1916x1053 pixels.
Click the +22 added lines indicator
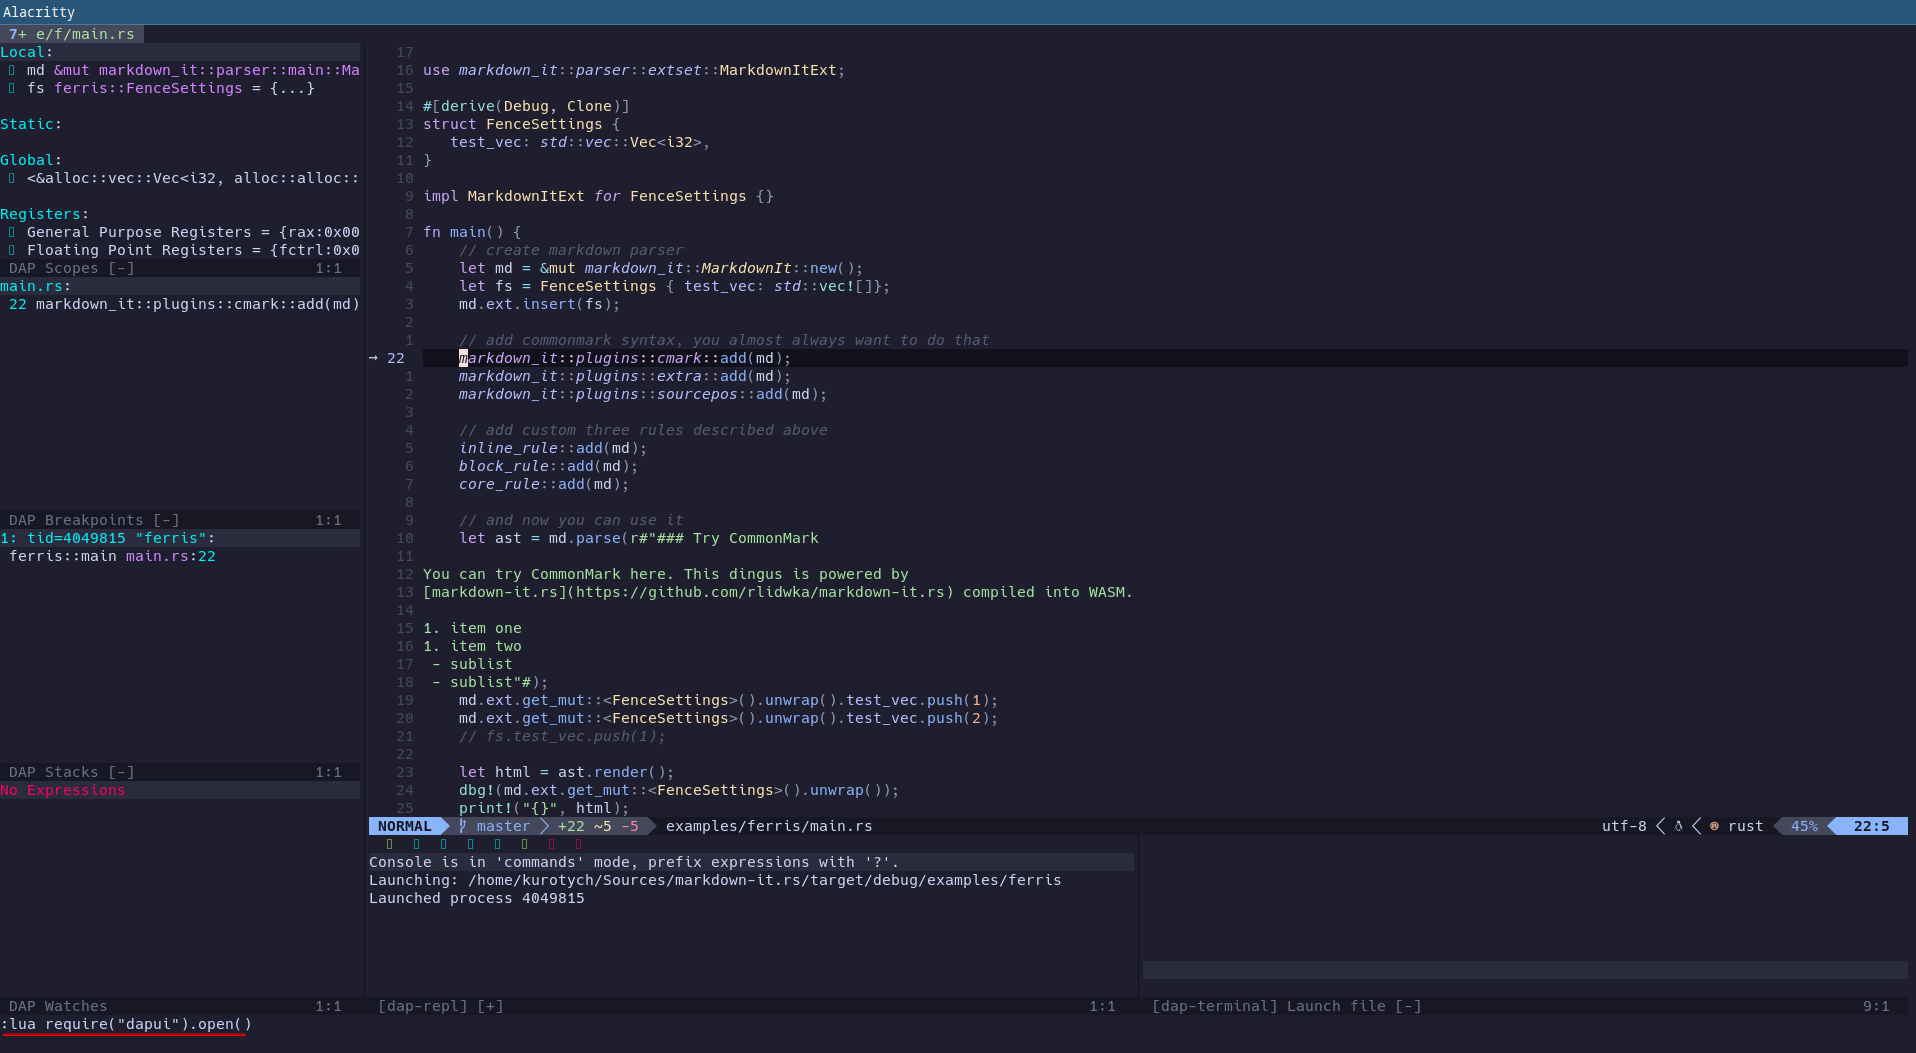(571, 826)
